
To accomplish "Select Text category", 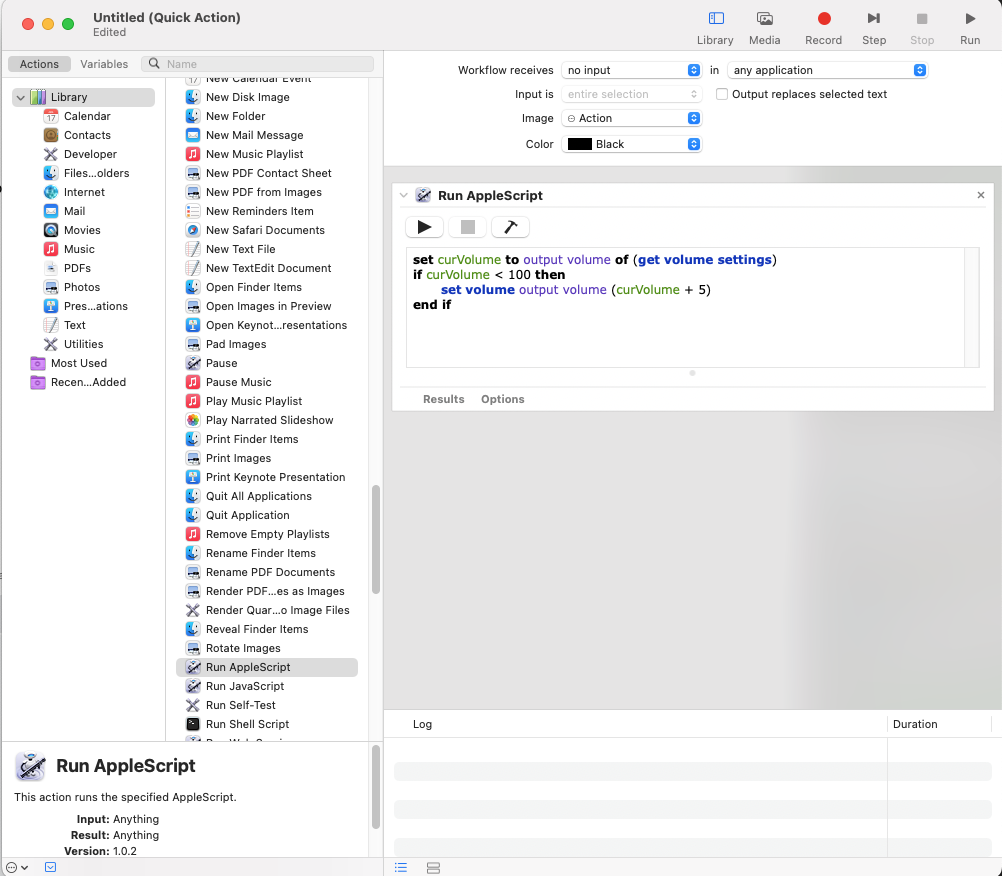I will tap(74, 325).
